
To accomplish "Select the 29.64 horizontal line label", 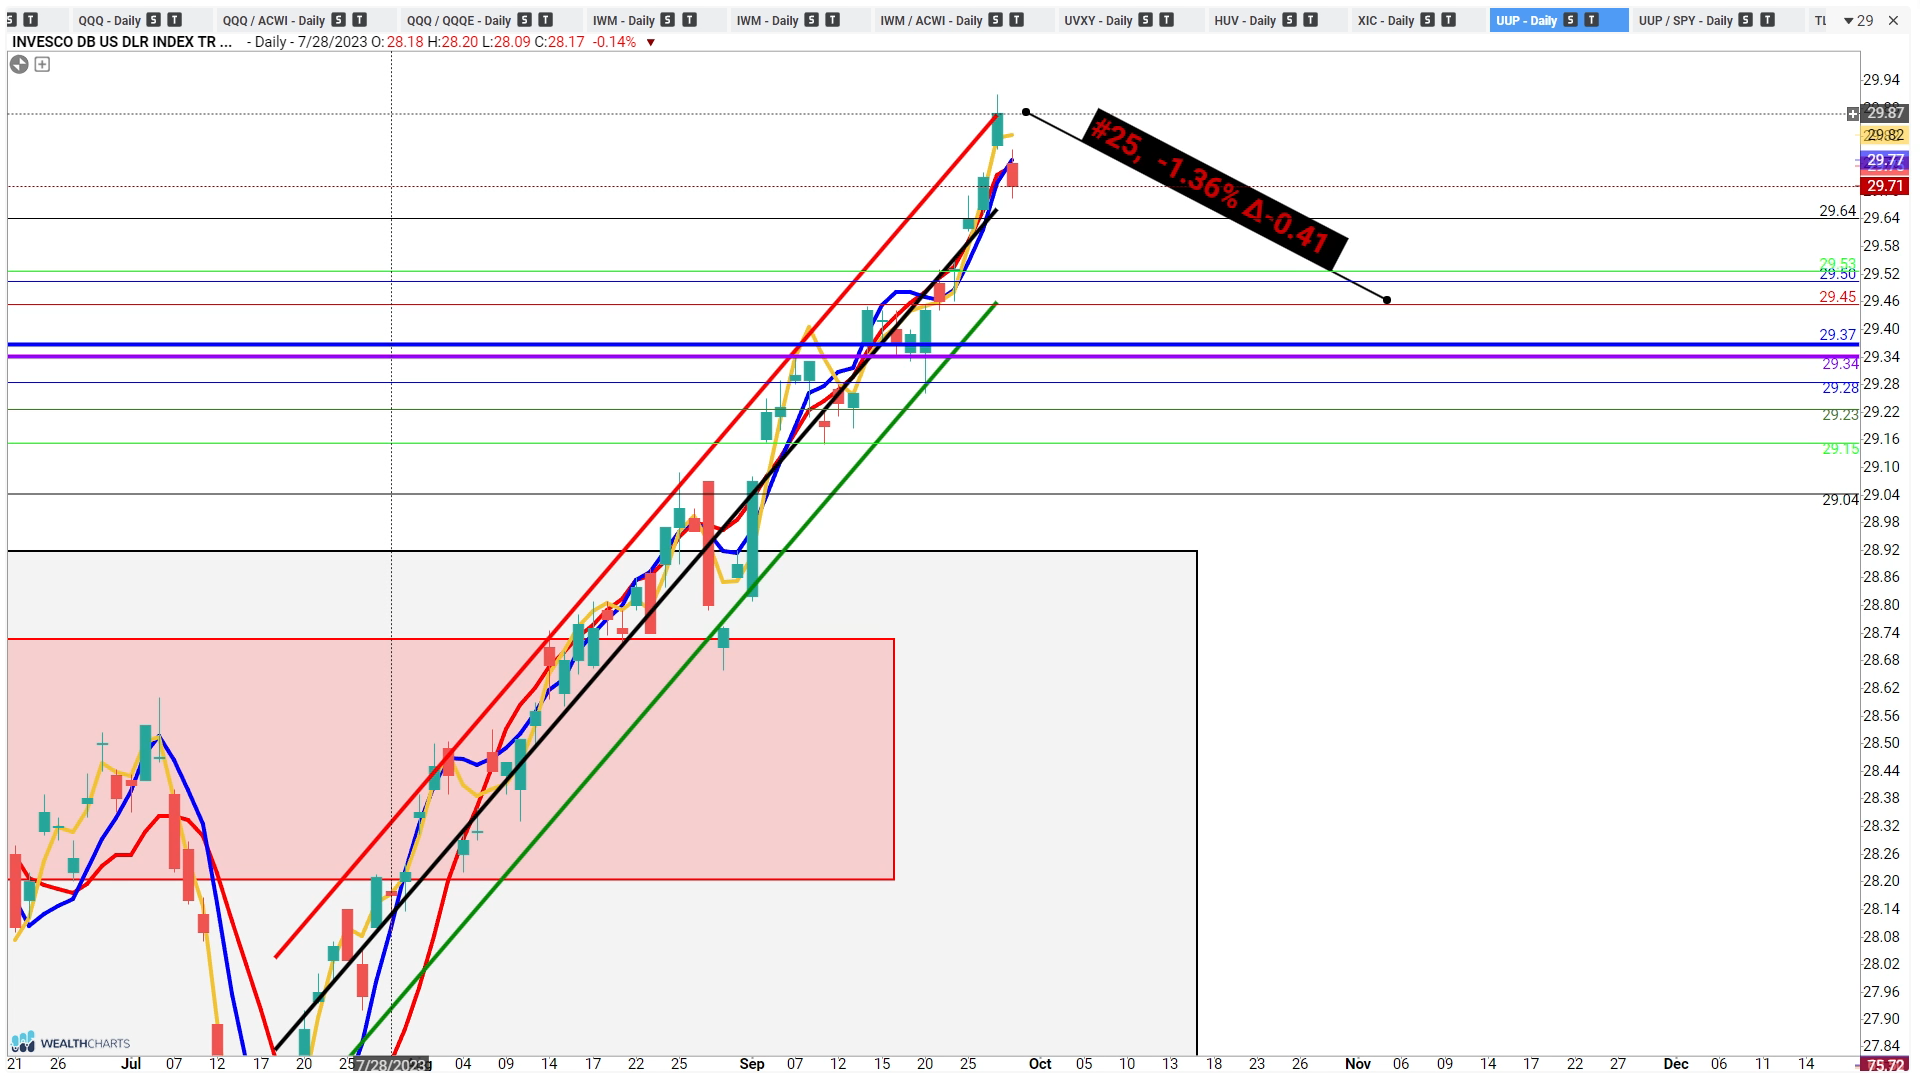I will point(1837,211).
